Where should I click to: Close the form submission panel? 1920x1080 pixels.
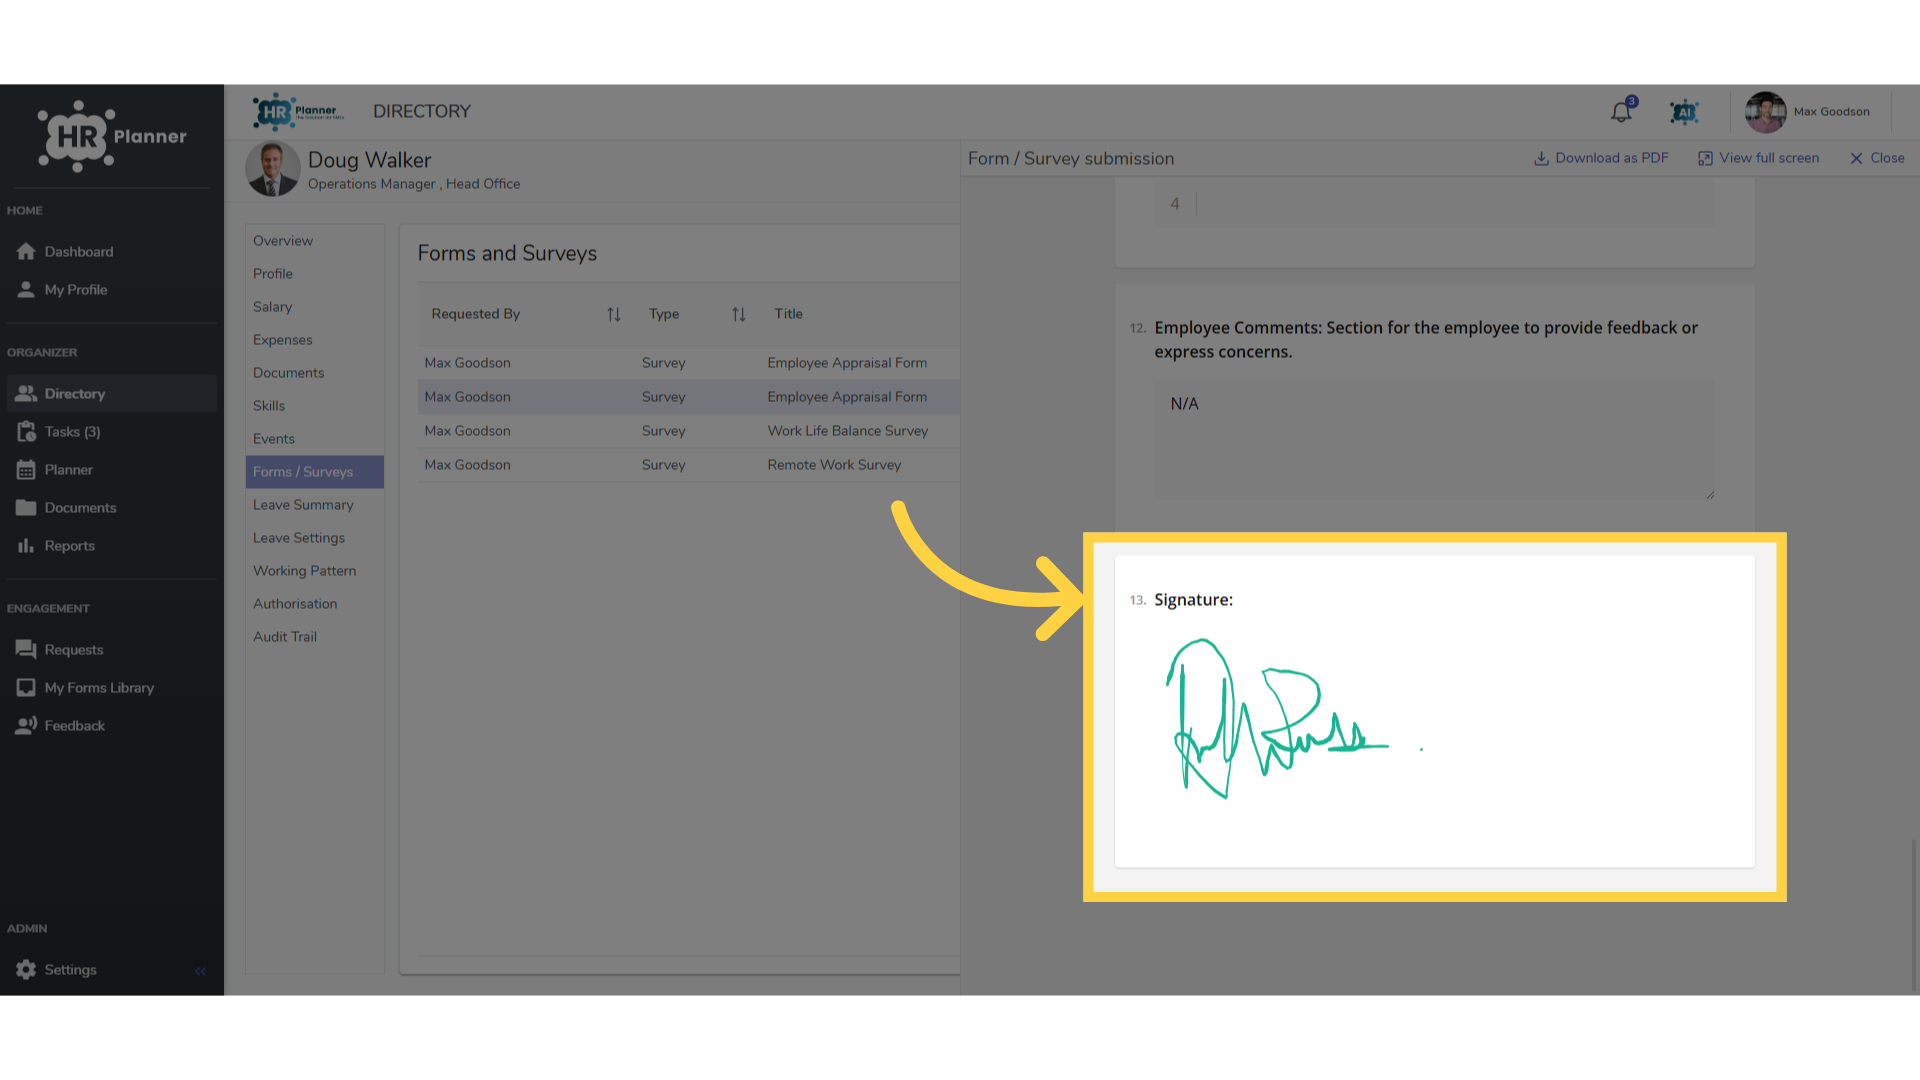point(1877,158)
